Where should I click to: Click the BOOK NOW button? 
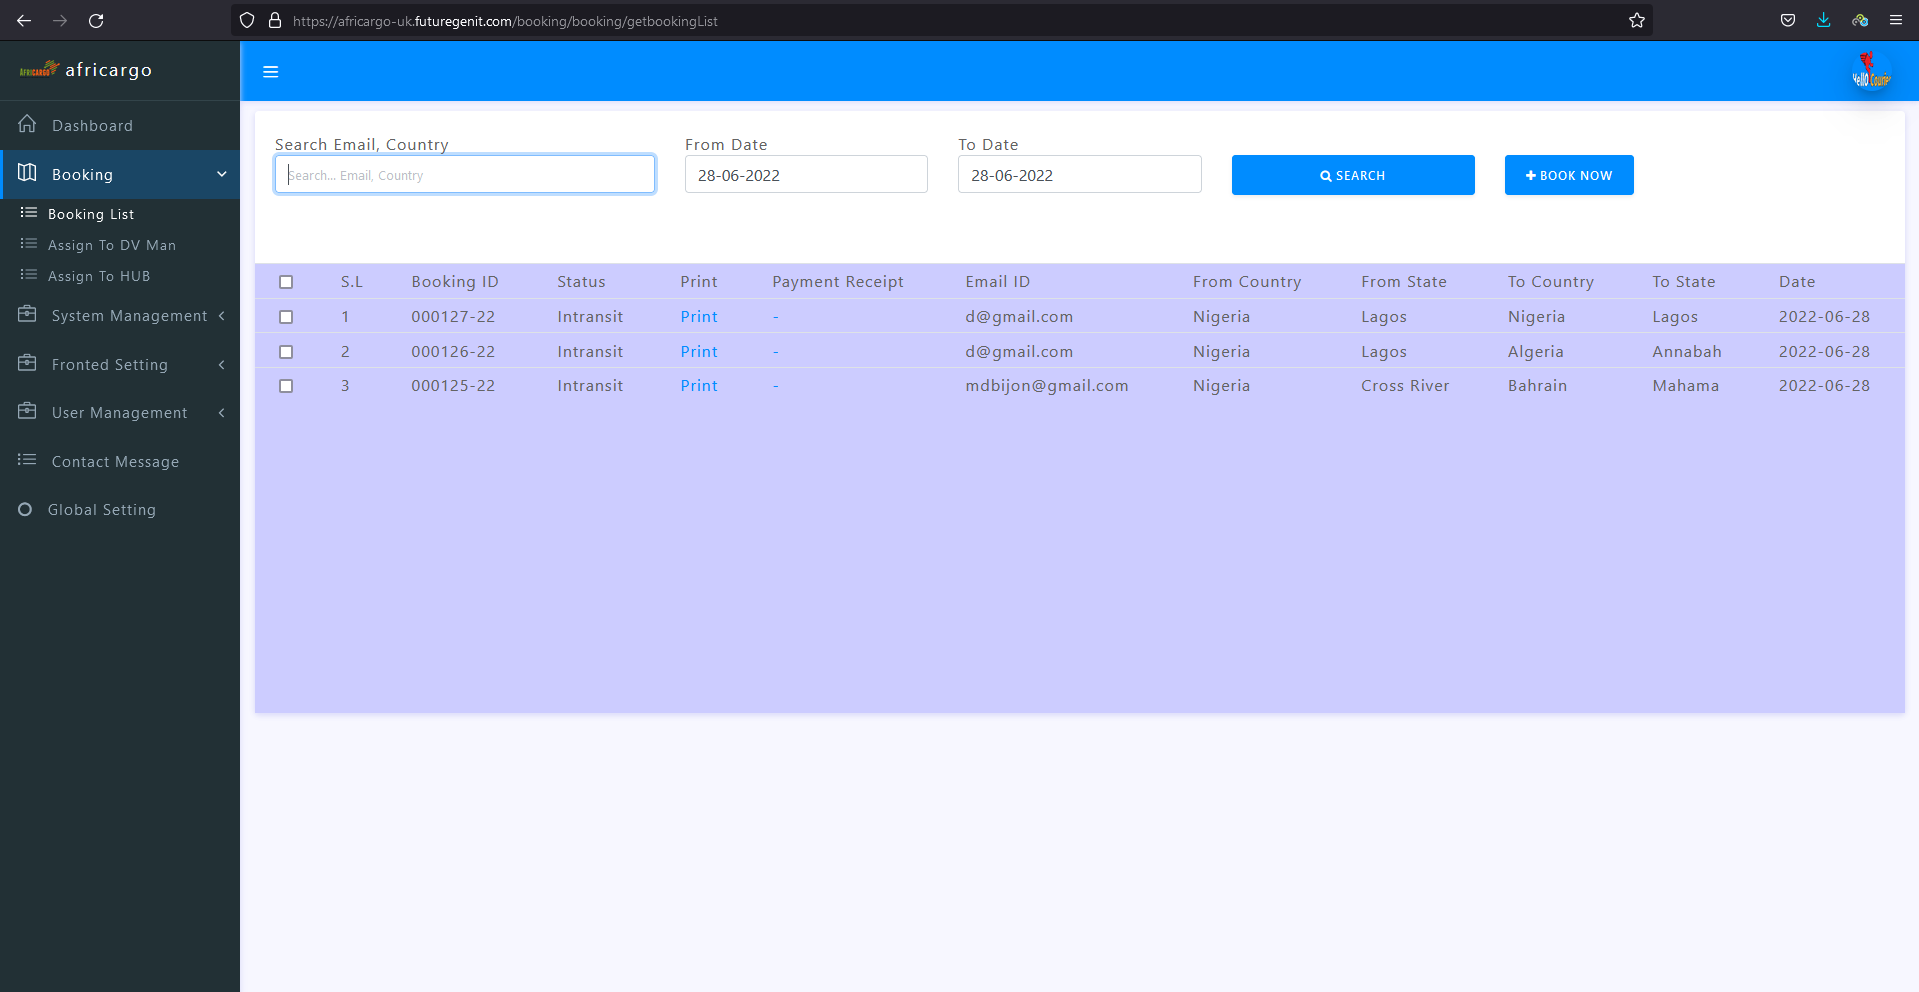pos(1568,175)
